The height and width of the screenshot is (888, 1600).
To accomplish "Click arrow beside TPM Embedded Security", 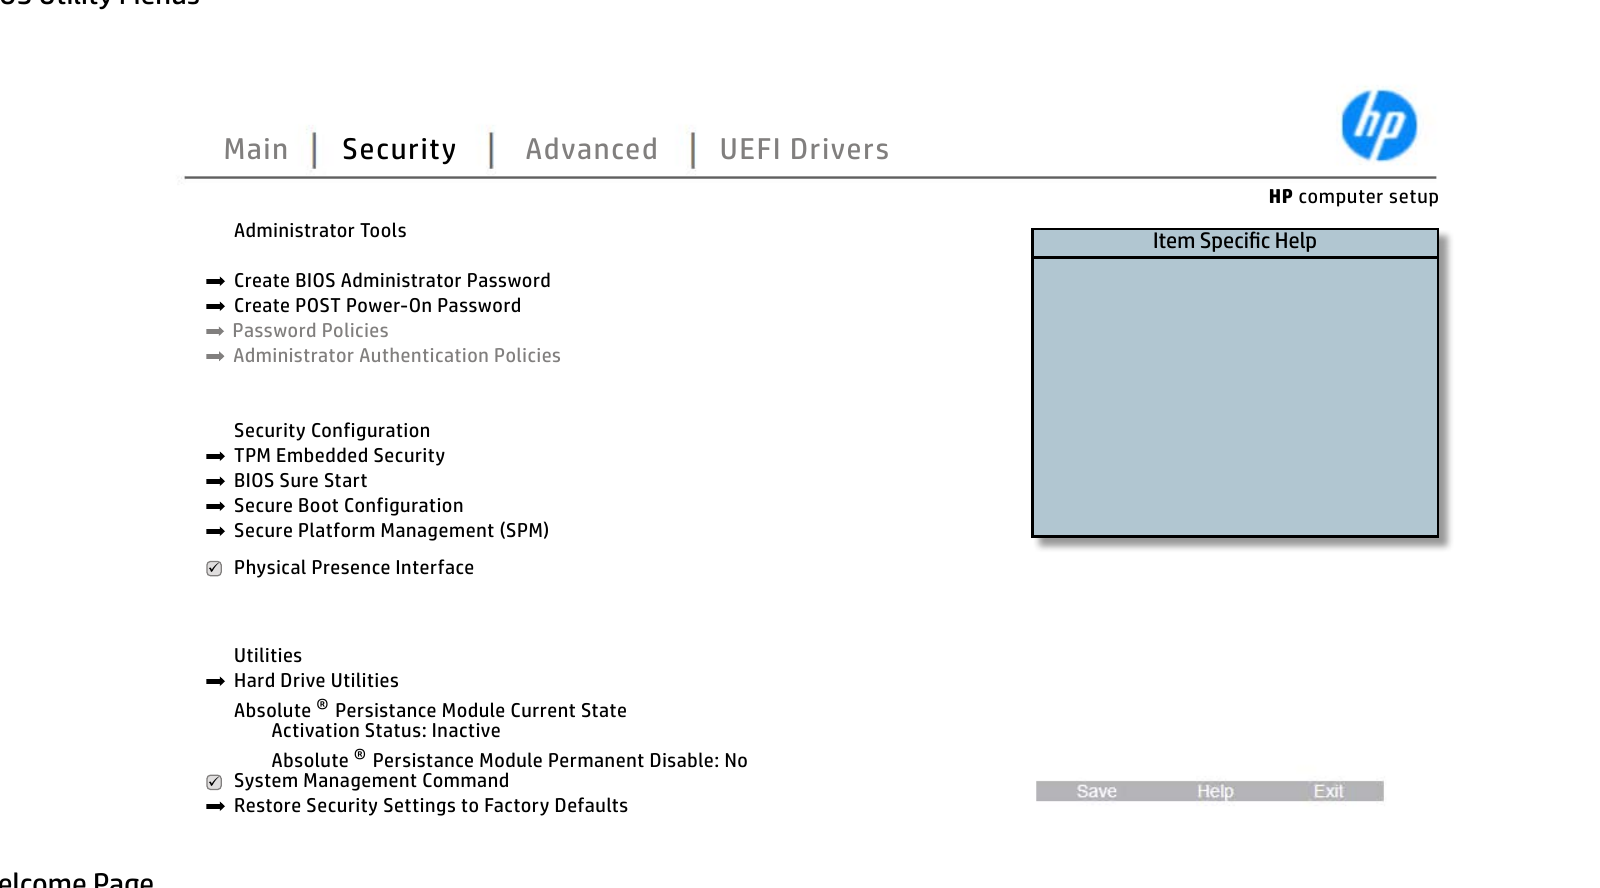I will pos(215,457).
